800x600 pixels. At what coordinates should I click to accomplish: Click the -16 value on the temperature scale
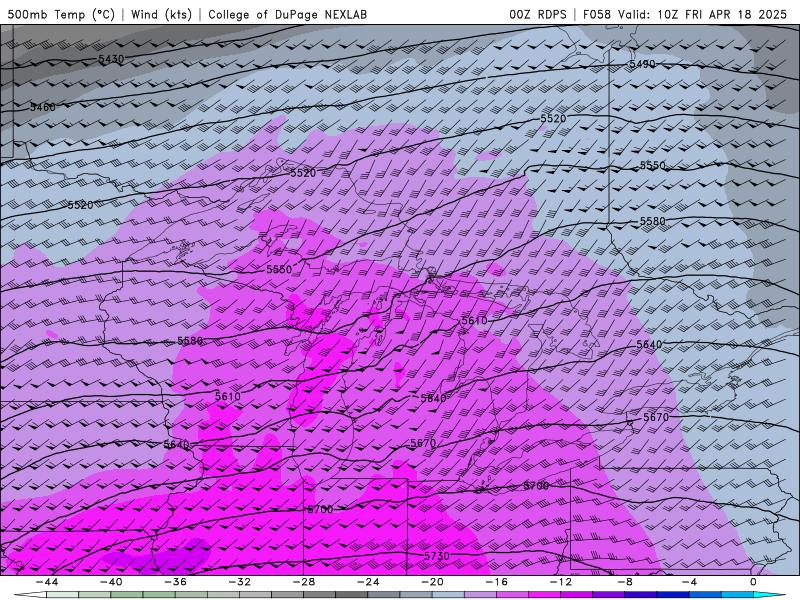click(x=496, y=582)
